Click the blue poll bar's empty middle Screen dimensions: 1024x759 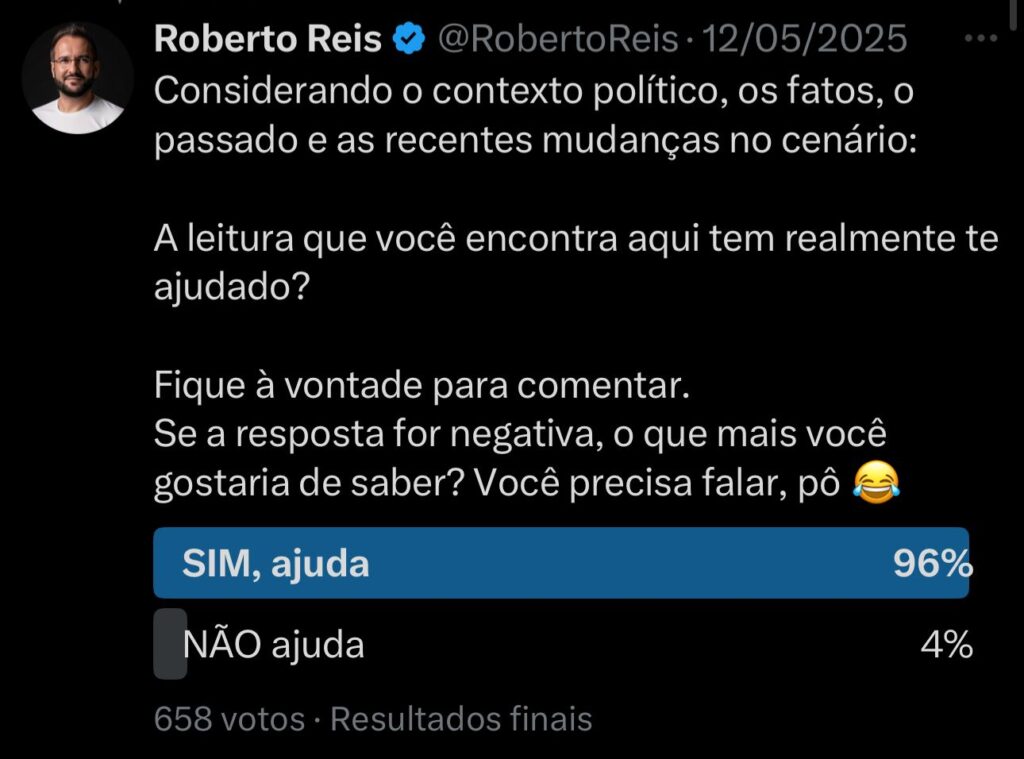[620, 564]
